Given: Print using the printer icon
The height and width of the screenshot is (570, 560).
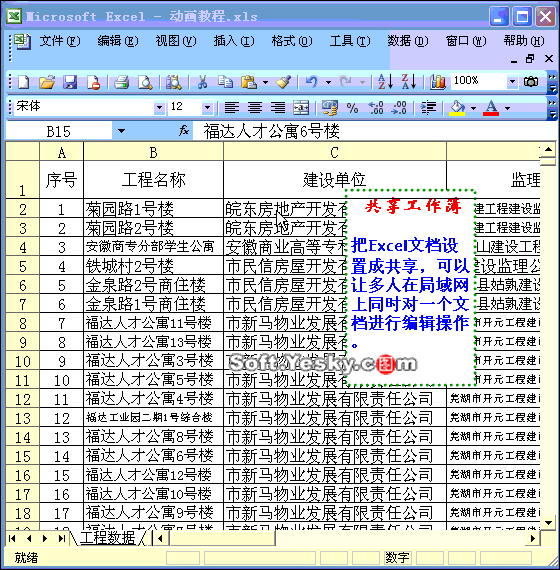Looking at the screenshot, I should [121, 82].
